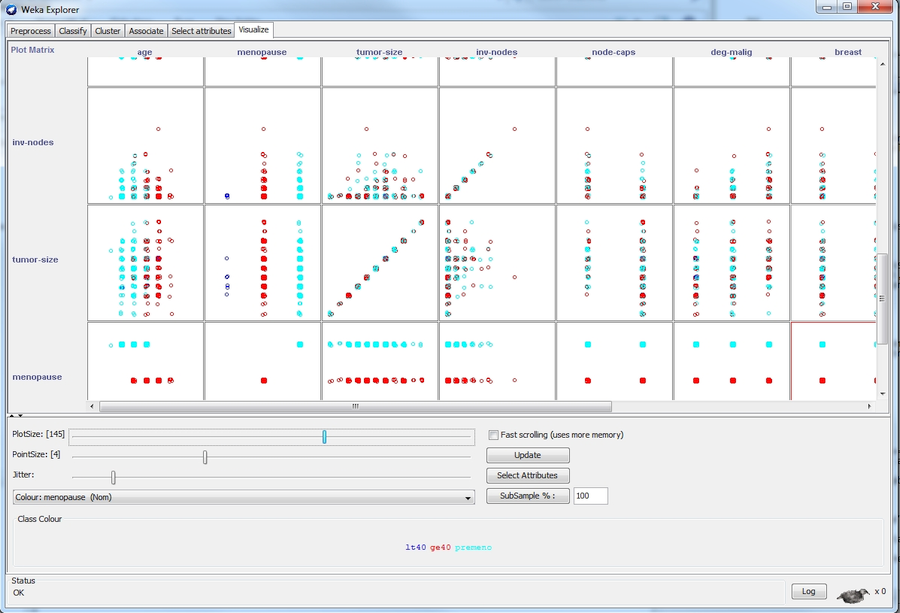
Task: Click the Jitter slider handle
Action: coord(113,477)
